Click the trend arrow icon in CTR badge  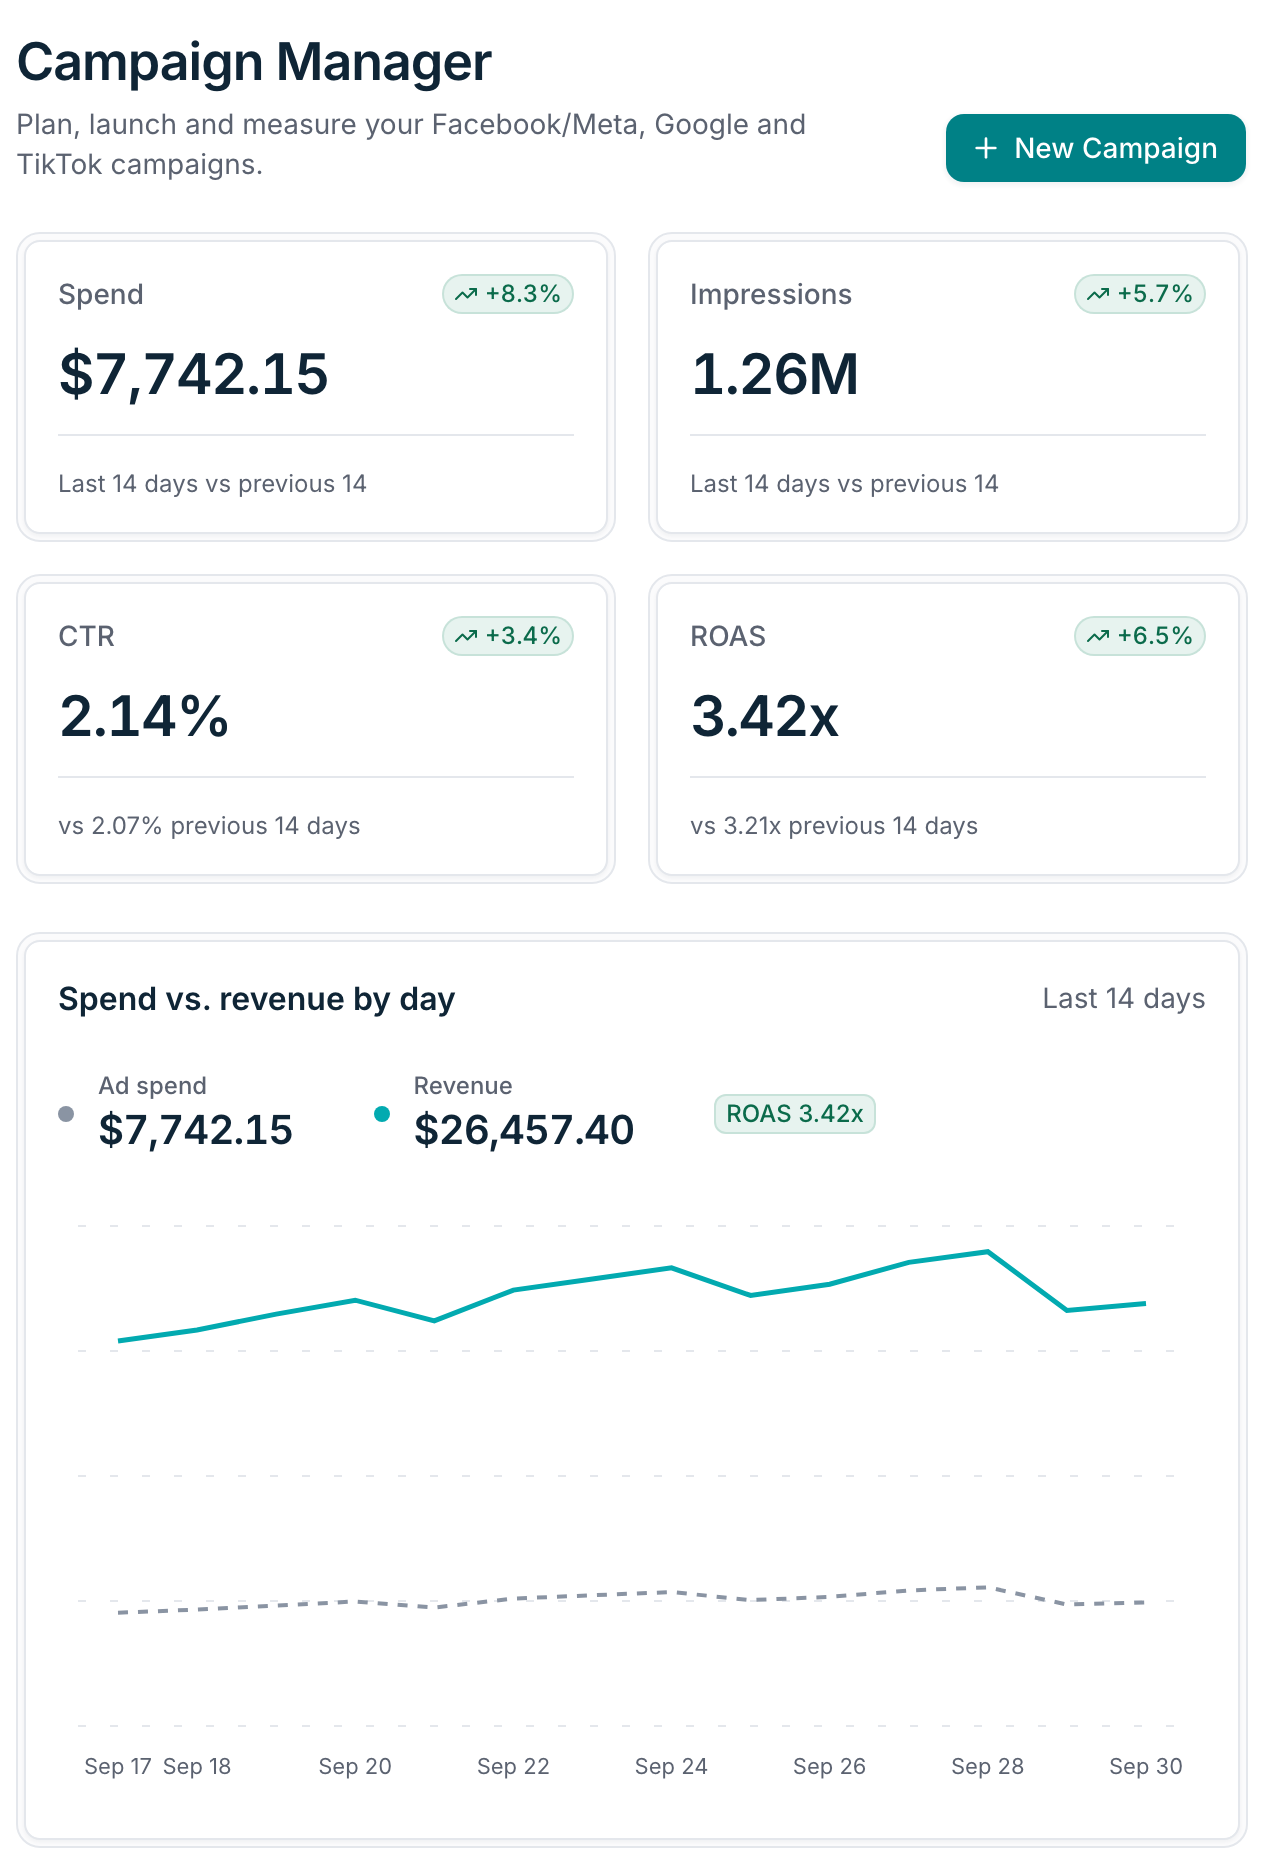click(x=466, y=636)
